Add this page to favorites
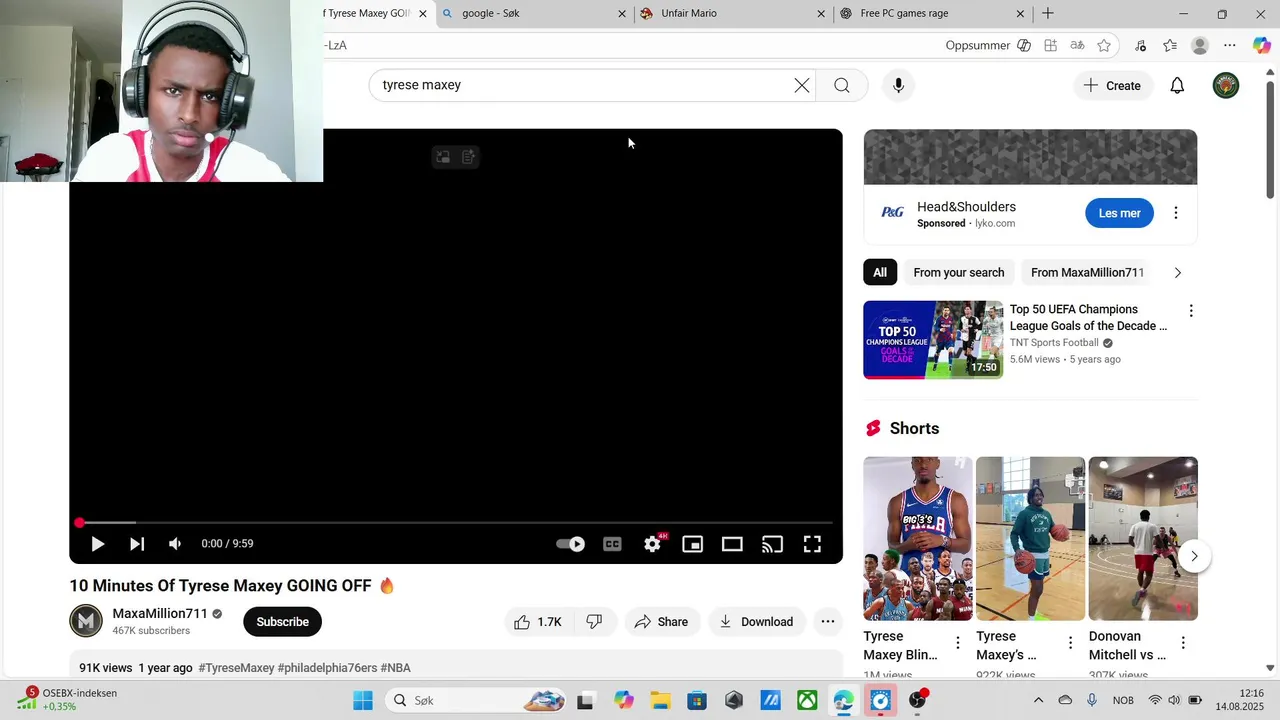This screenshot has height=720, width=1280. coord(1104,45)
